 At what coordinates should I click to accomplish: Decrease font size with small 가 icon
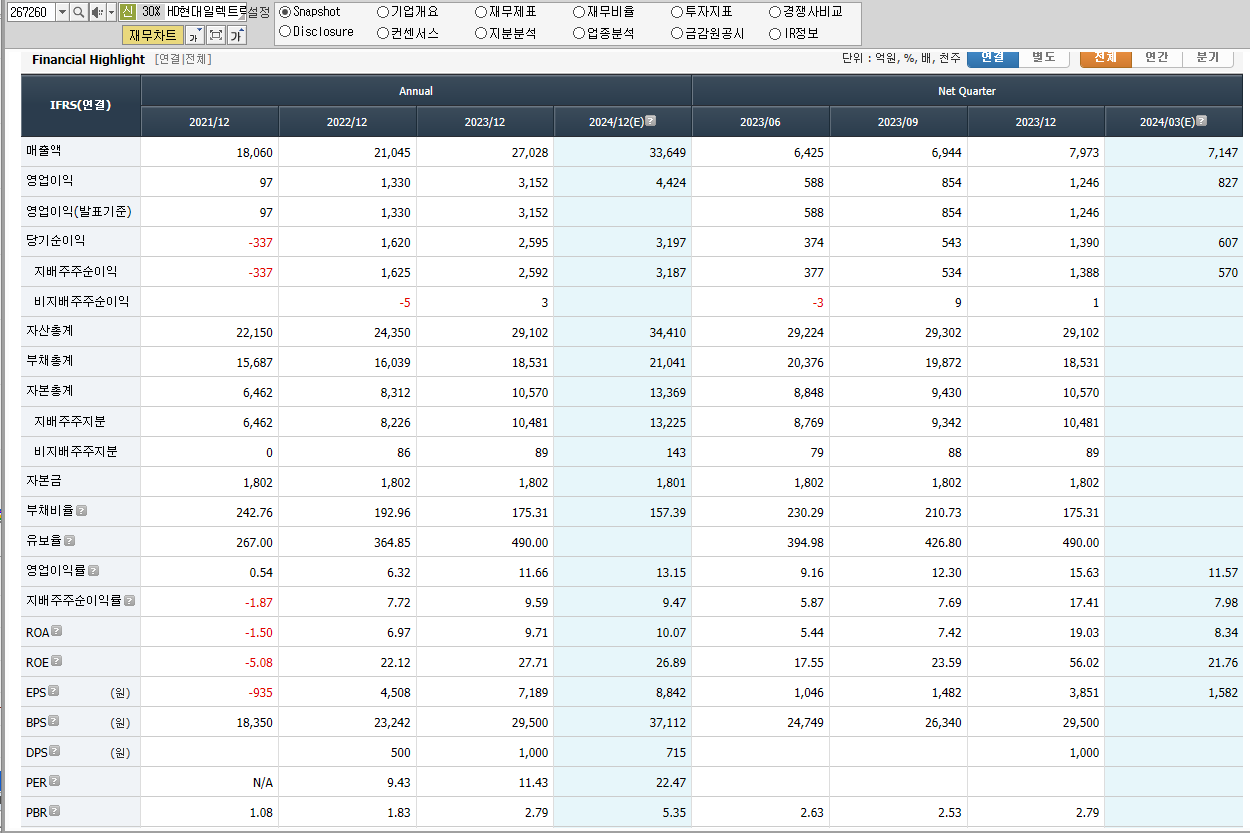[194, 35]
